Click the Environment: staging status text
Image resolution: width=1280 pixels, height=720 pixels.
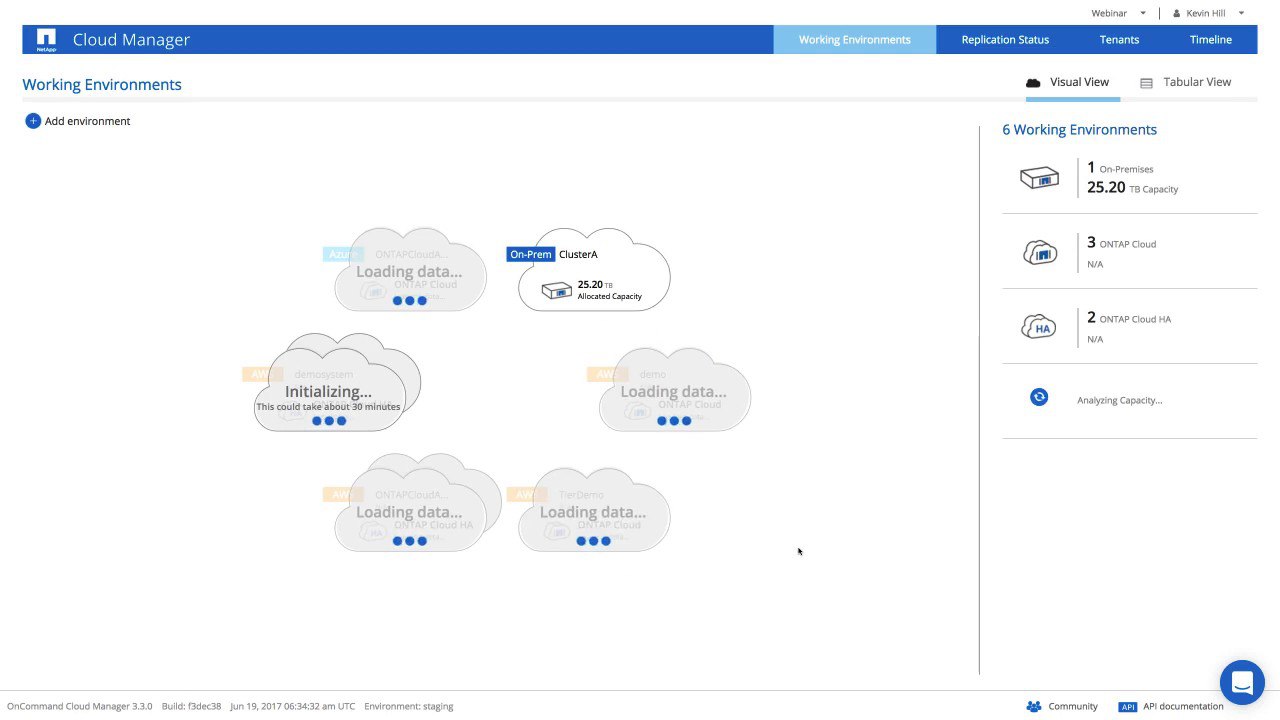click(409, 706)
